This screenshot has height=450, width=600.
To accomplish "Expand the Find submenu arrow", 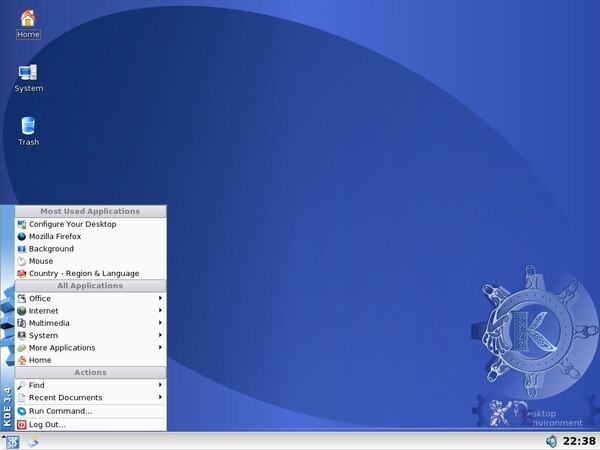I will point(160,385).
